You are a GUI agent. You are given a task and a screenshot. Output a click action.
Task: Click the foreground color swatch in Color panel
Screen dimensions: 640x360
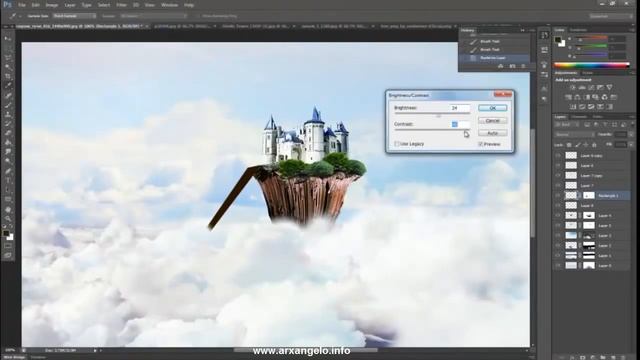[x=558, y=39]
